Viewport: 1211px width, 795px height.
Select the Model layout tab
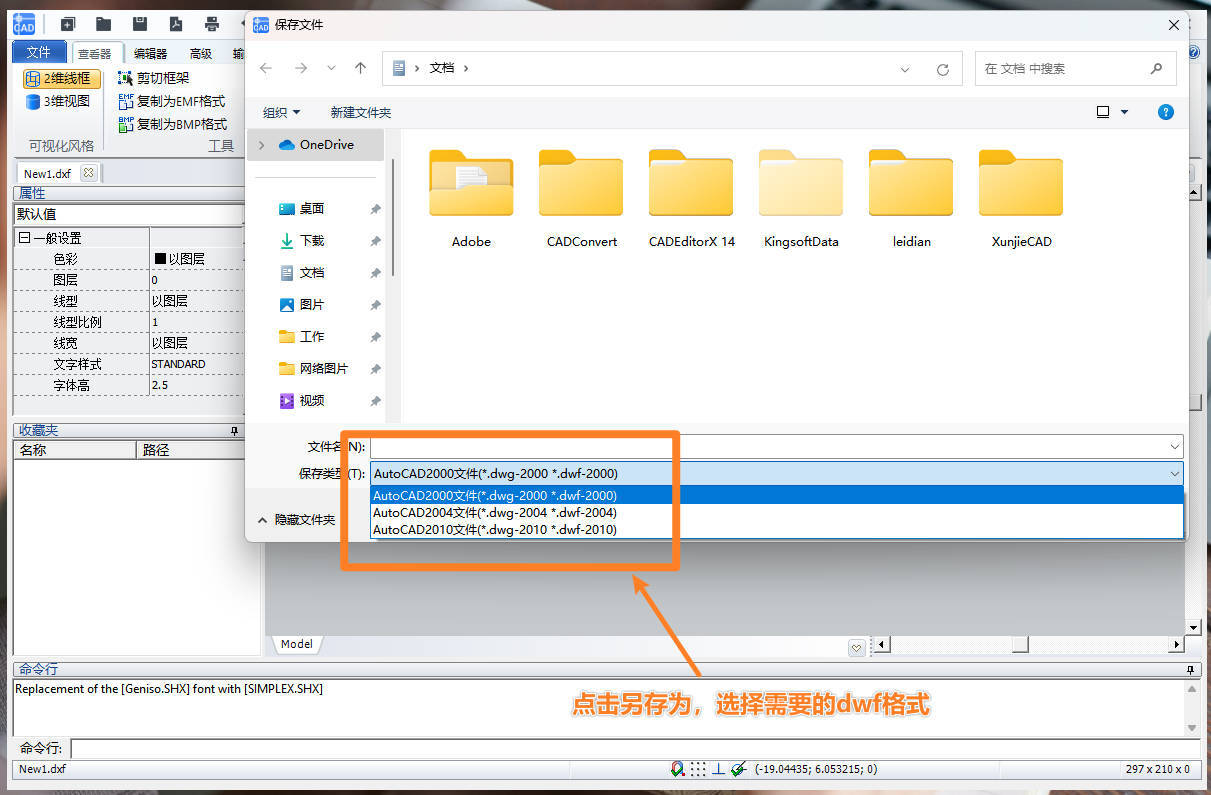coord(296,644)
